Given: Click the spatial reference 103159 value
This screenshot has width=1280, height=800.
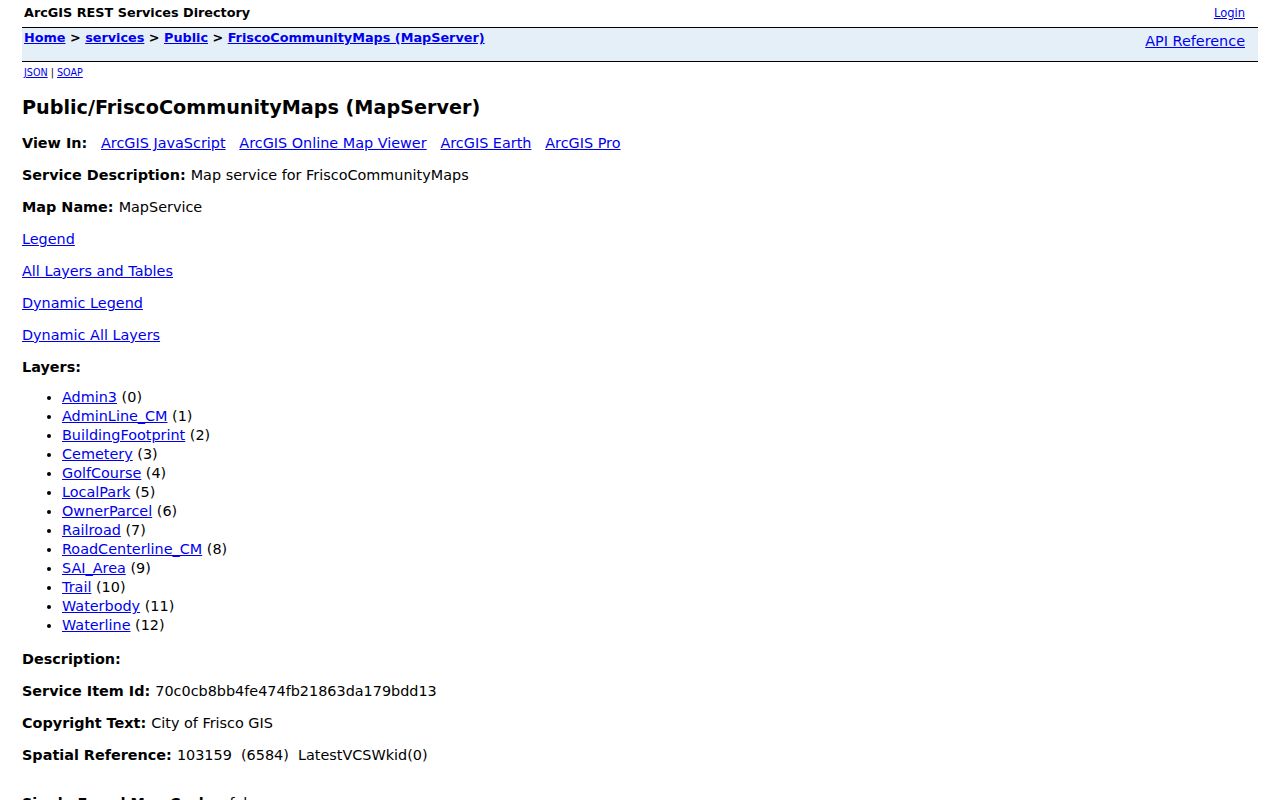Looking at the screenshot, I should coord(204,755).
